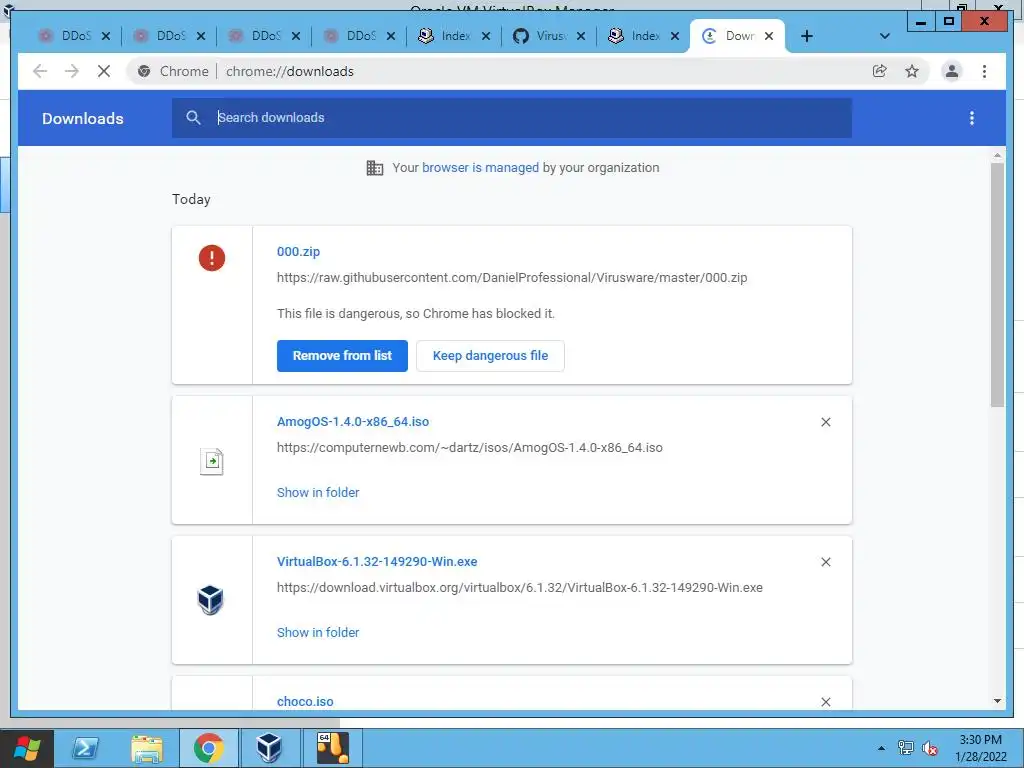1024x768 pixels.
Task: Click the Chrome taskbar icon
Action: (x=209, y=748)
